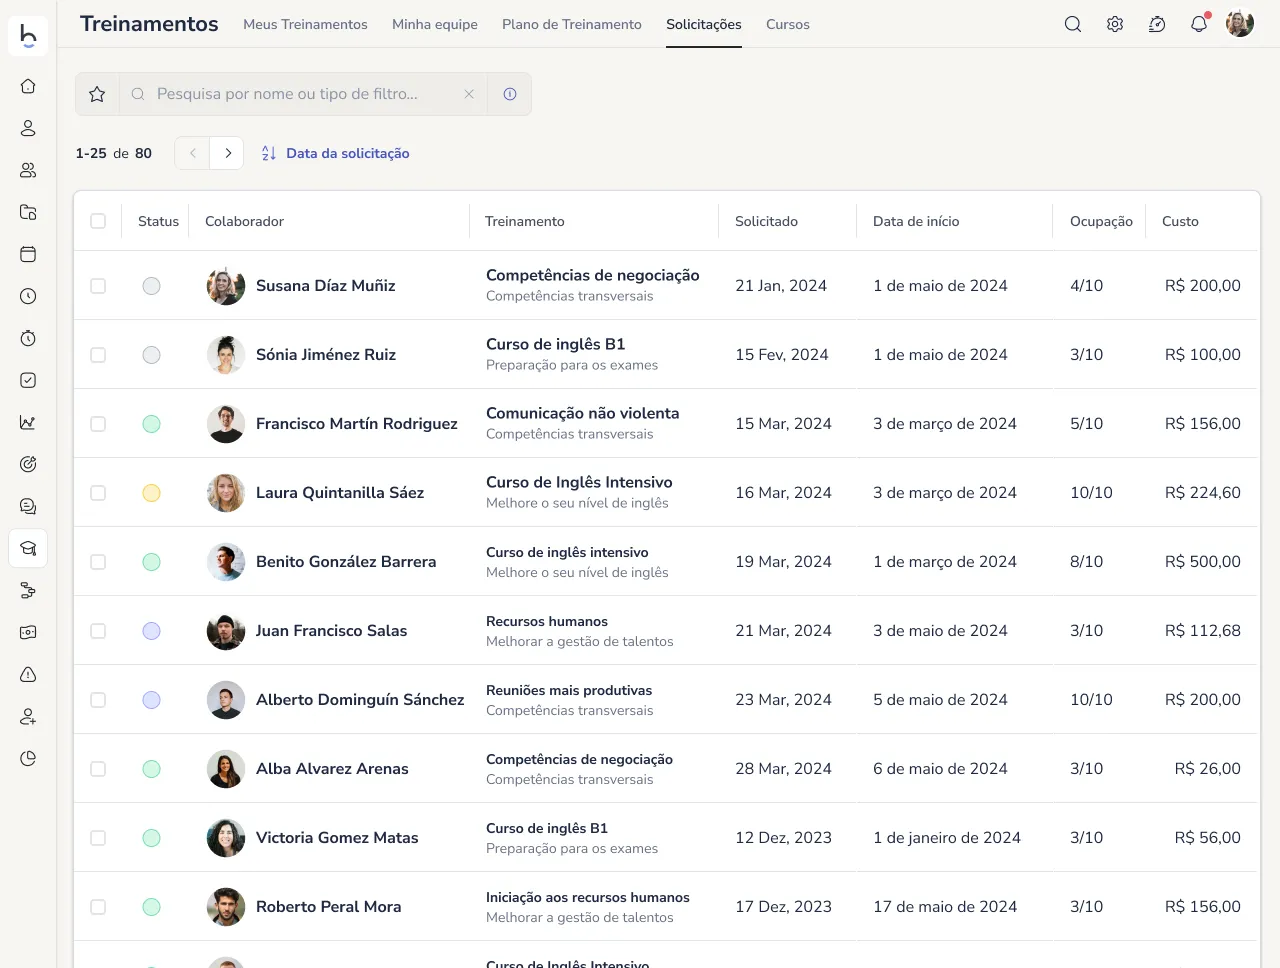Screen dimensions: 1280x968
Task: Check the box for Alba Alvarez Arenas
Action: tap(98, 769)
